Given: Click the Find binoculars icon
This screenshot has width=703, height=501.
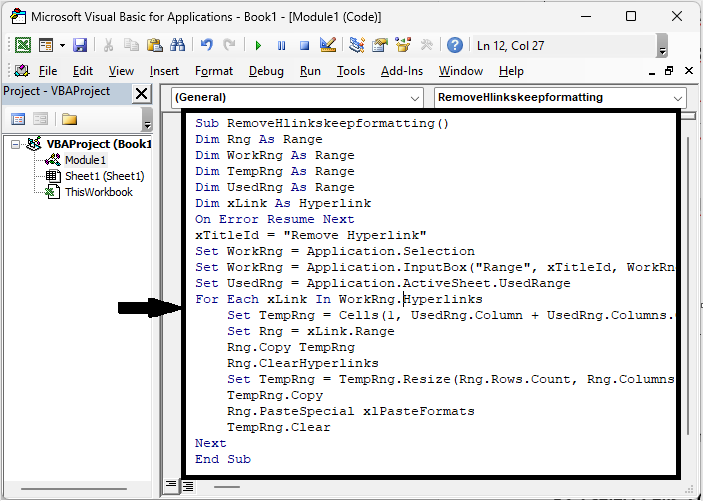Looking at the screenshot, I should 178,45.
